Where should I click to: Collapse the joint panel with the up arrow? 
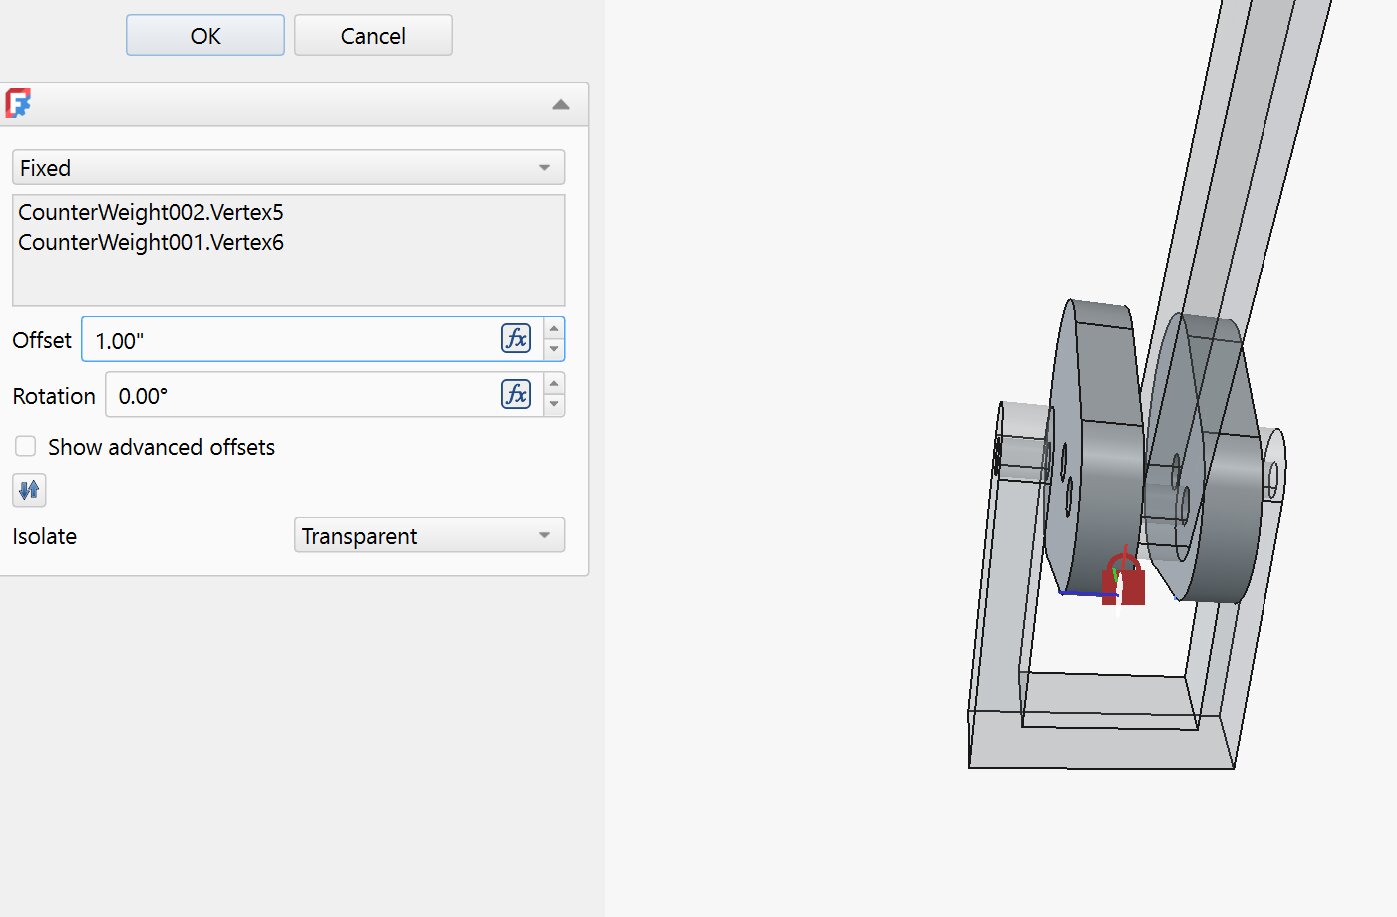[x=561, y=104]
